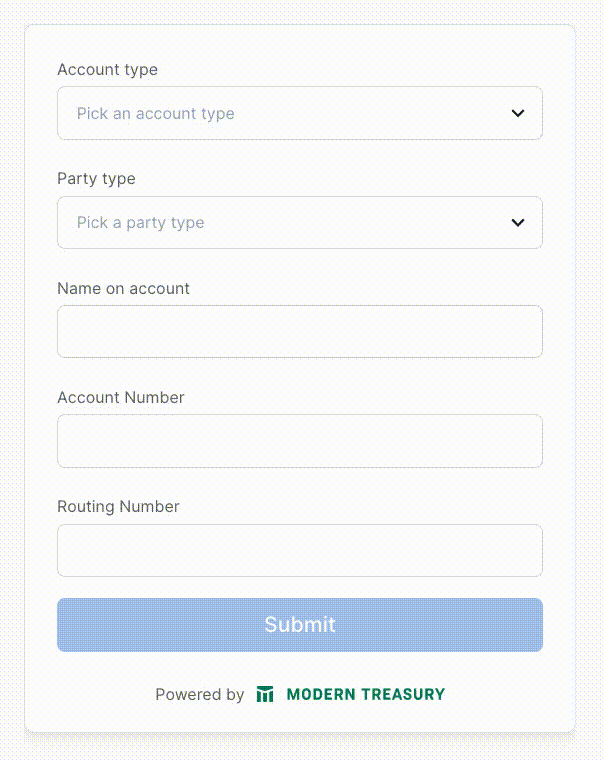Screen dimensions: 604x760
Task: Click the Modern Treasury logo icon
Action: [x=265, y=694]
